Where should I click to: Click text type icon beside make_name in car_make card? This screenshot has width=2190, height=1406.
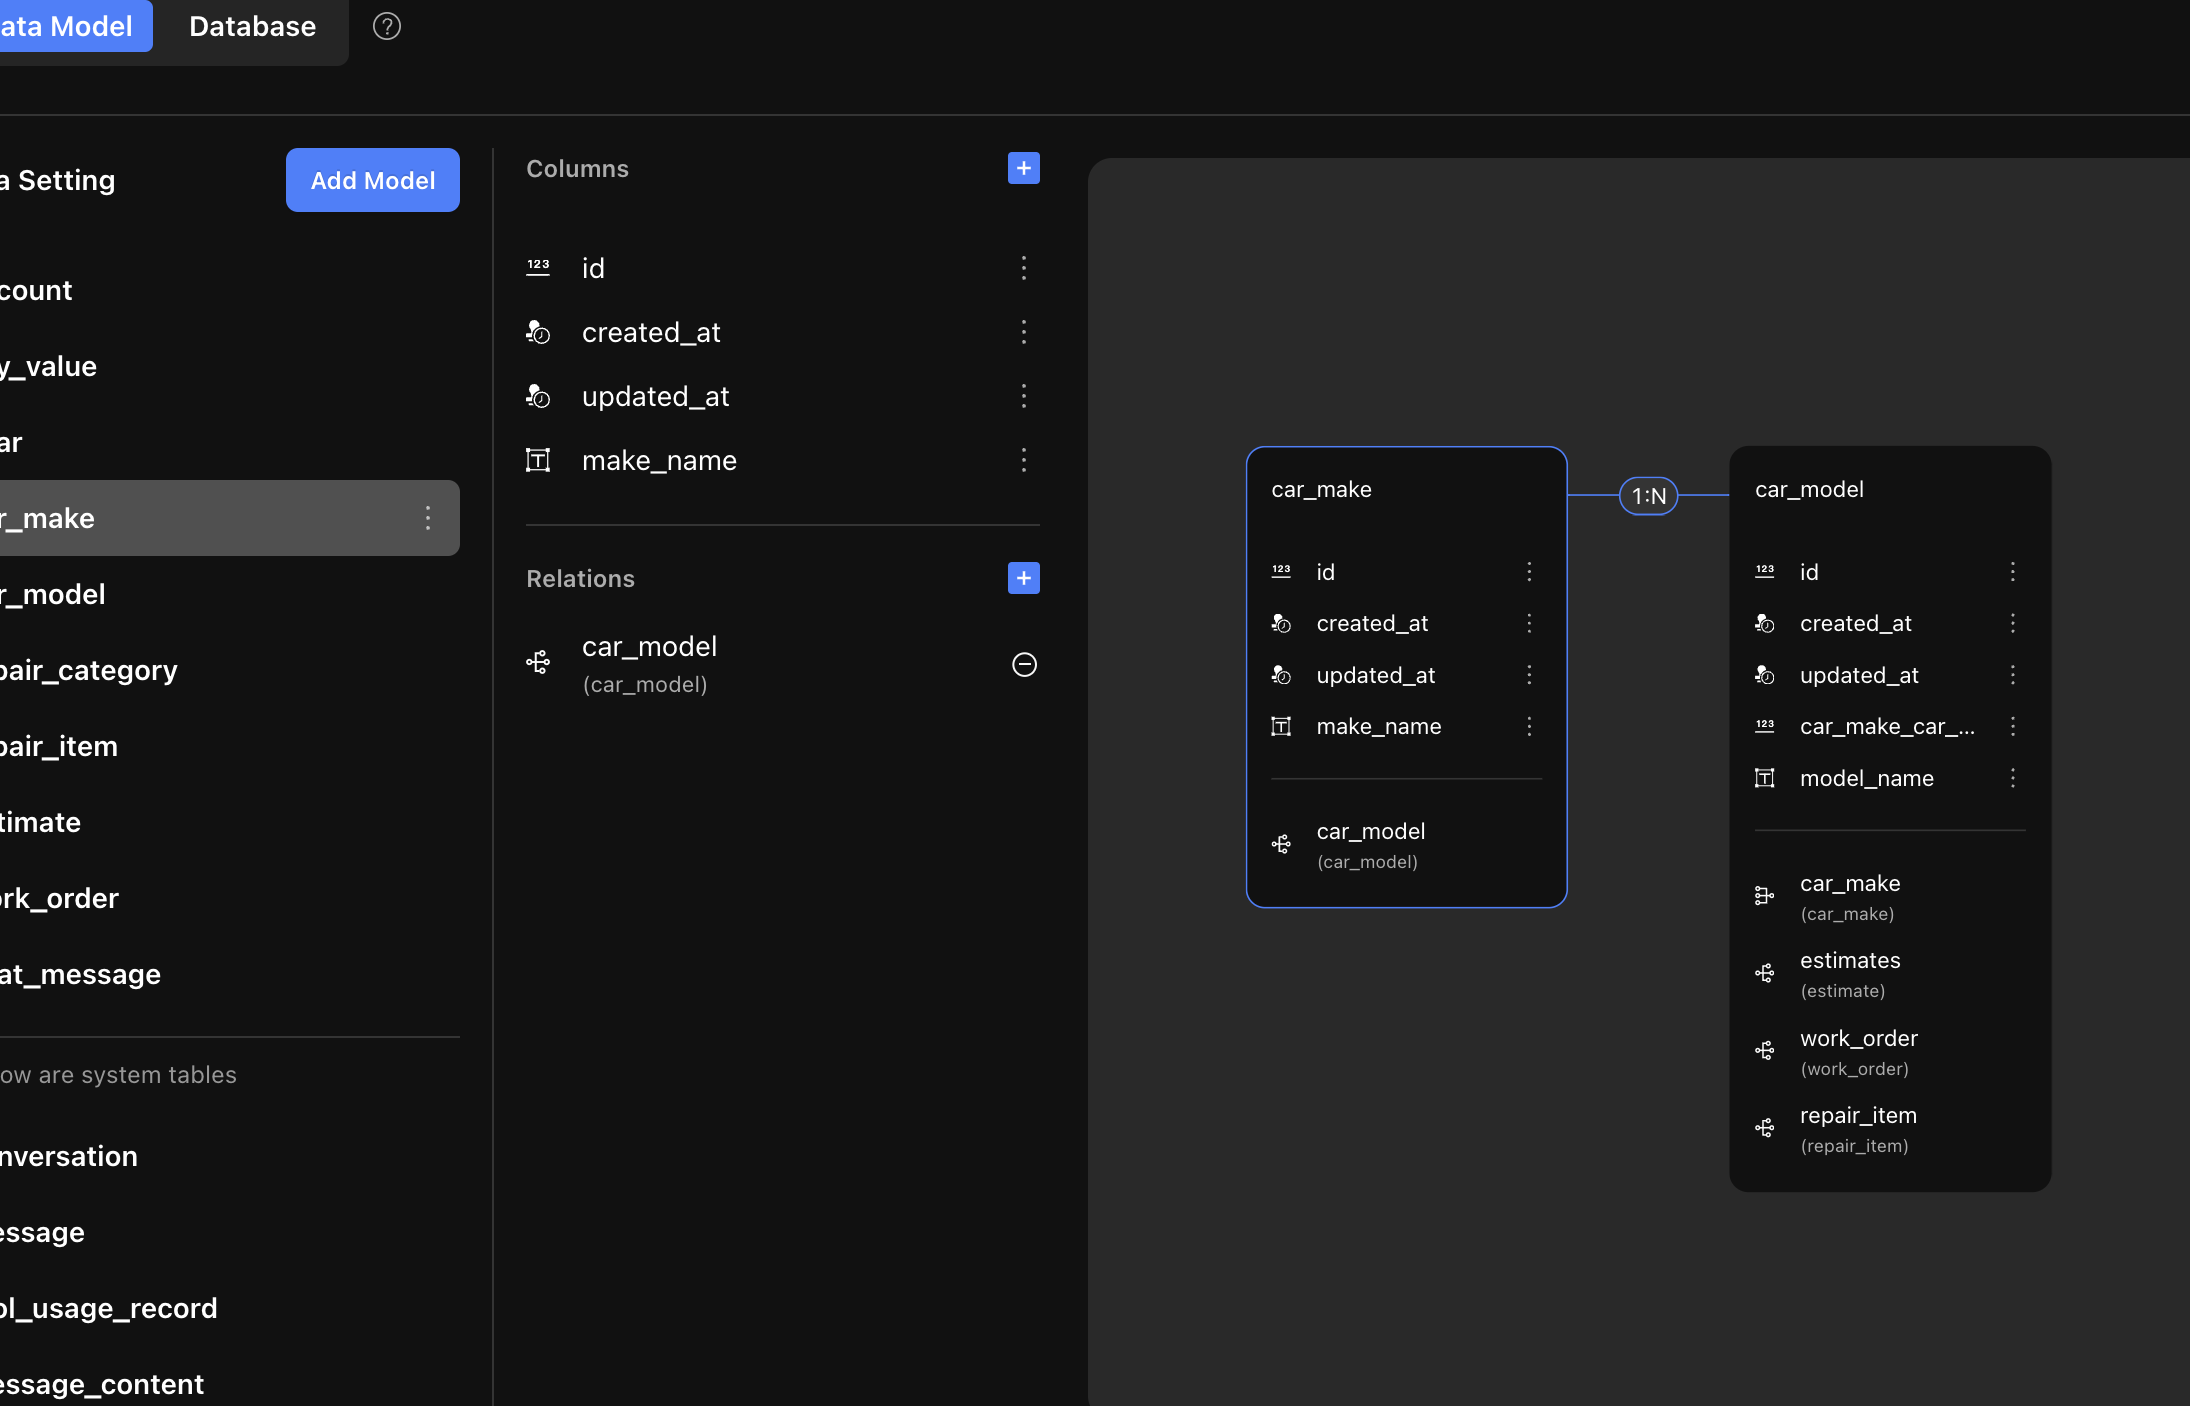point(1281,726)
